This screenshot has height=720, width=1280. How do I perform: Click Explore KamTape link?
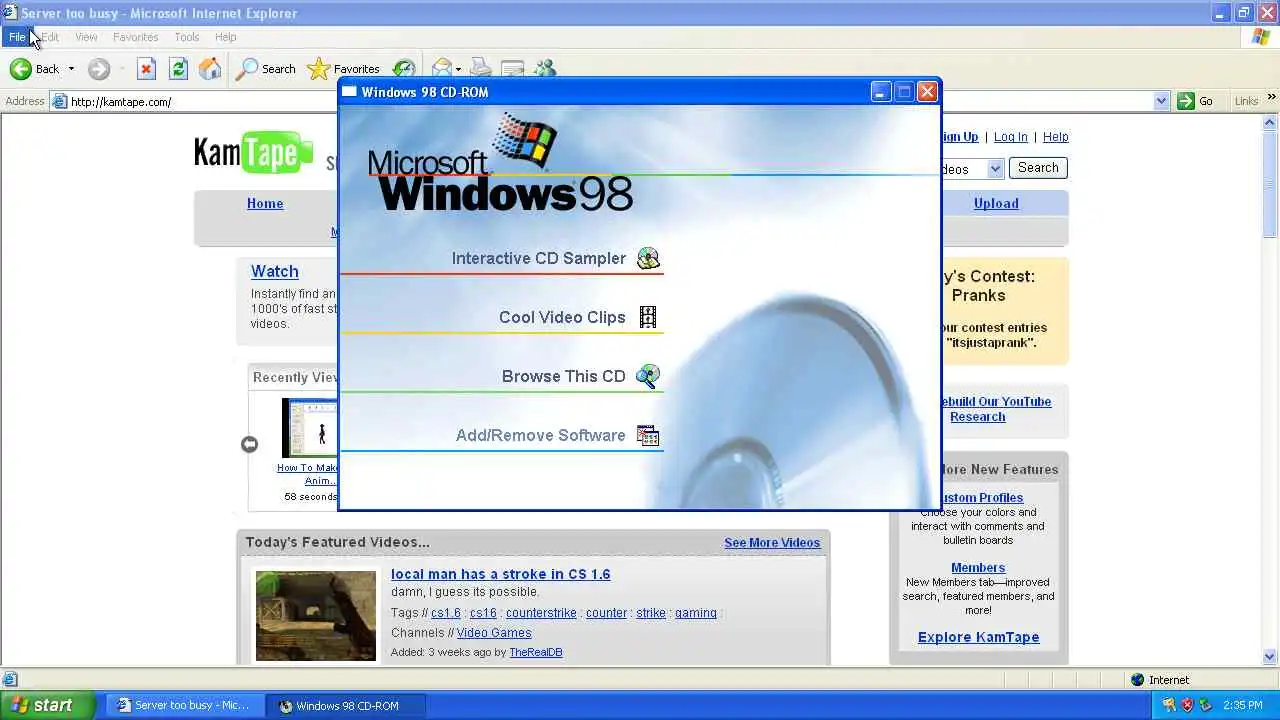coord(978,637)
